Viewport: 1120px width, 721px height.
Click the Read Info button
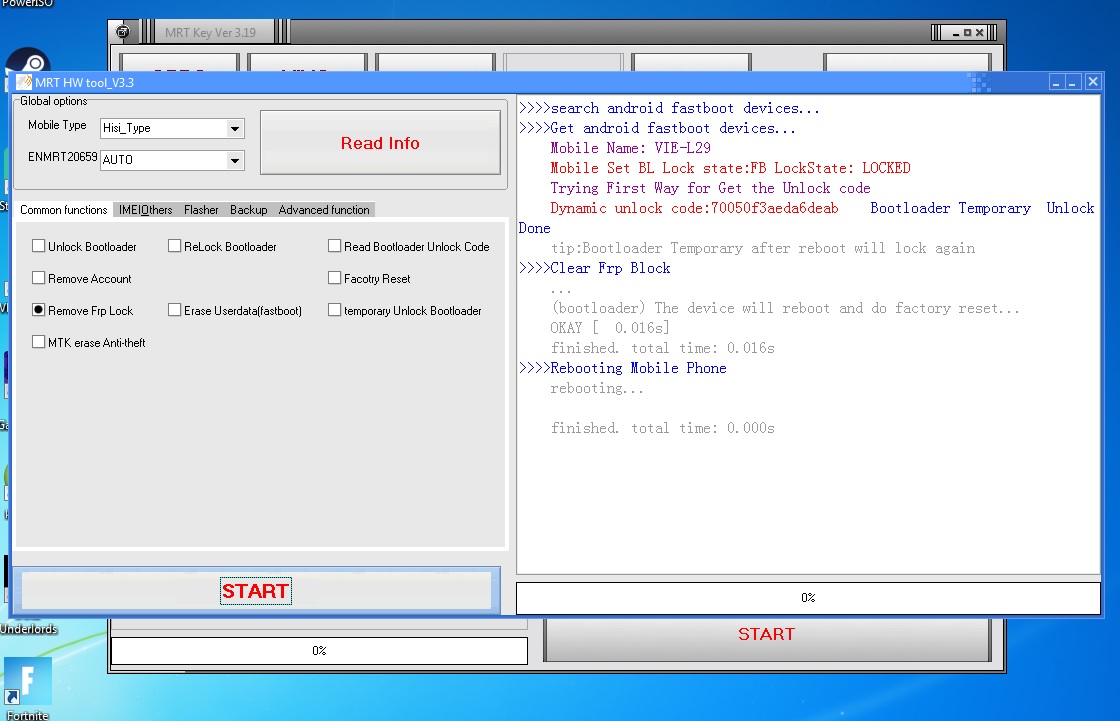[x=380, y=142]
